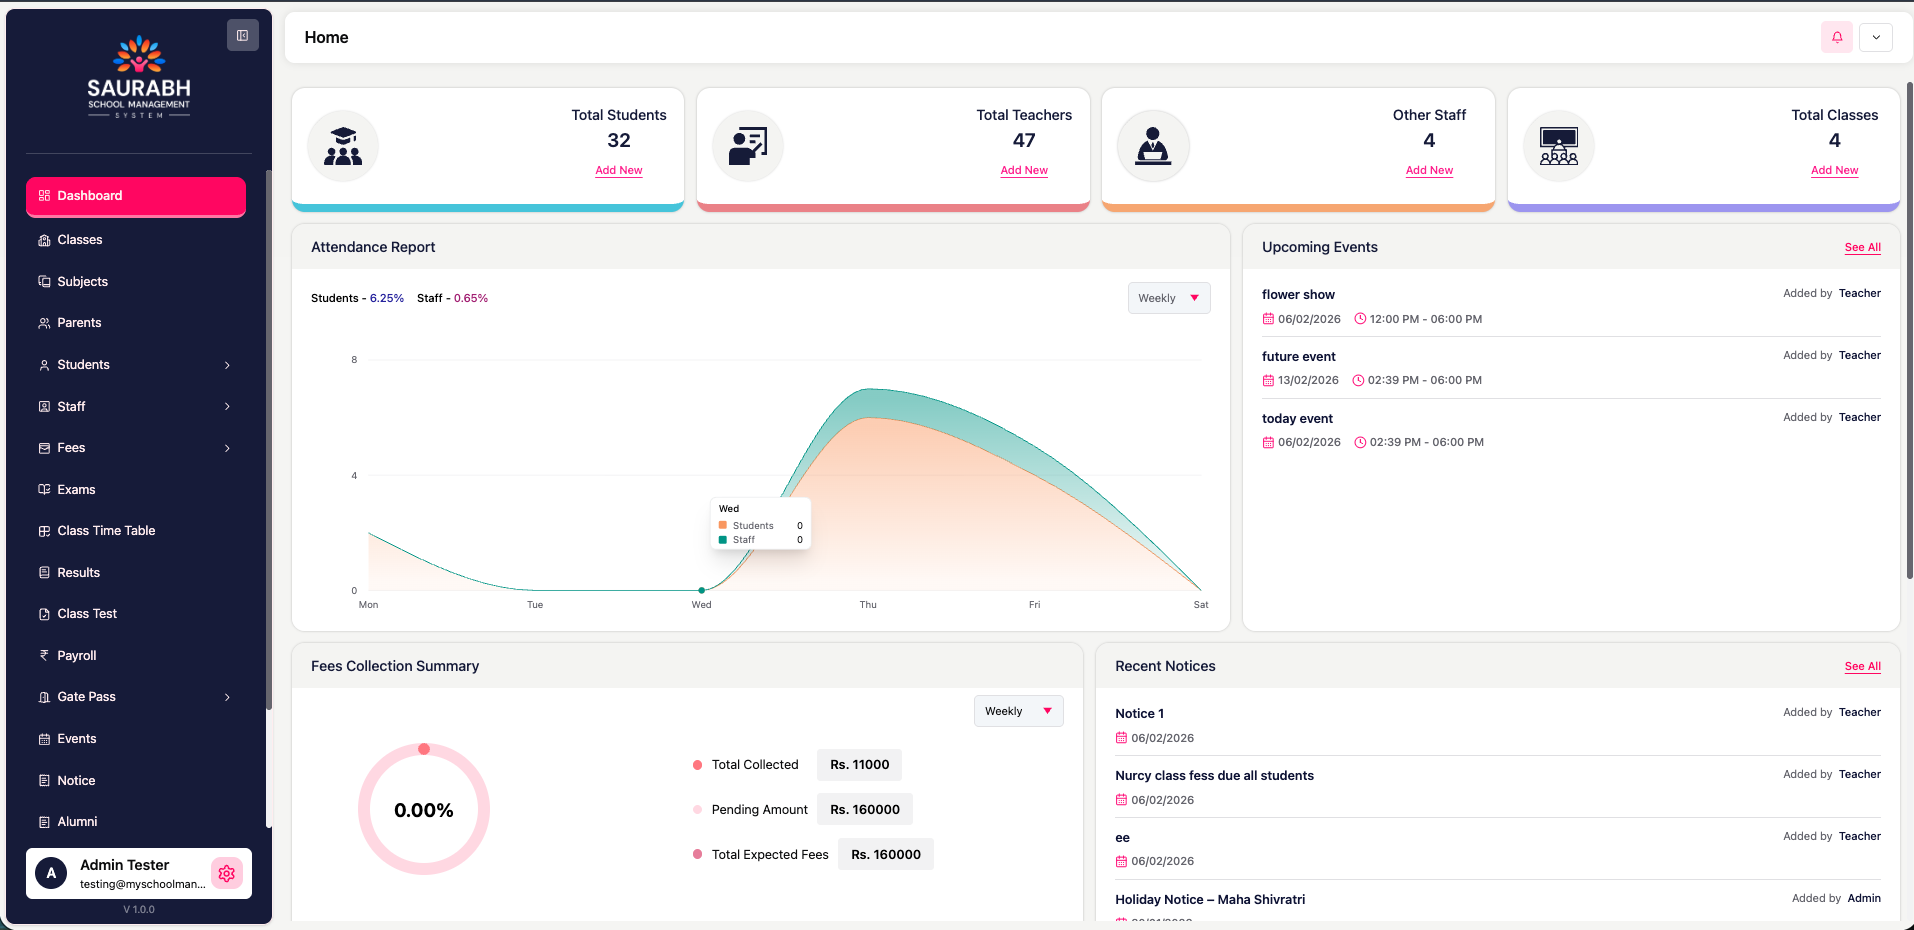Open the Fees Collection Weekly dropdown
The image size is (1914, 930).
(1018, 711)
